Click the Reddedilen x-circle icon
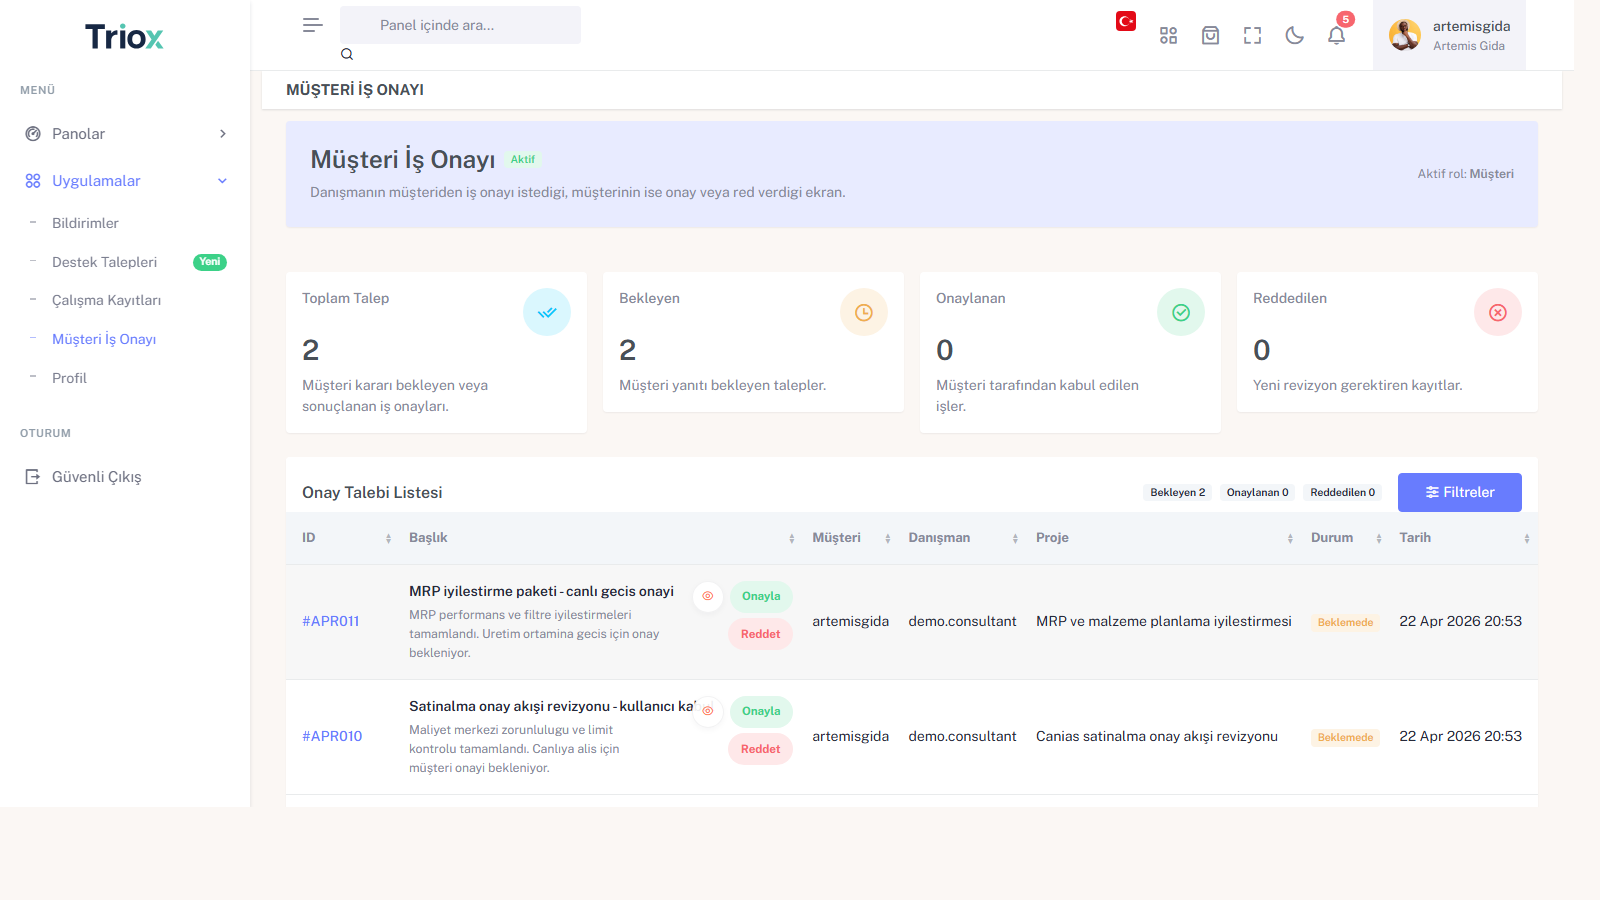1600x900 pixels. pyautogui.click(x=1498, y=312)
